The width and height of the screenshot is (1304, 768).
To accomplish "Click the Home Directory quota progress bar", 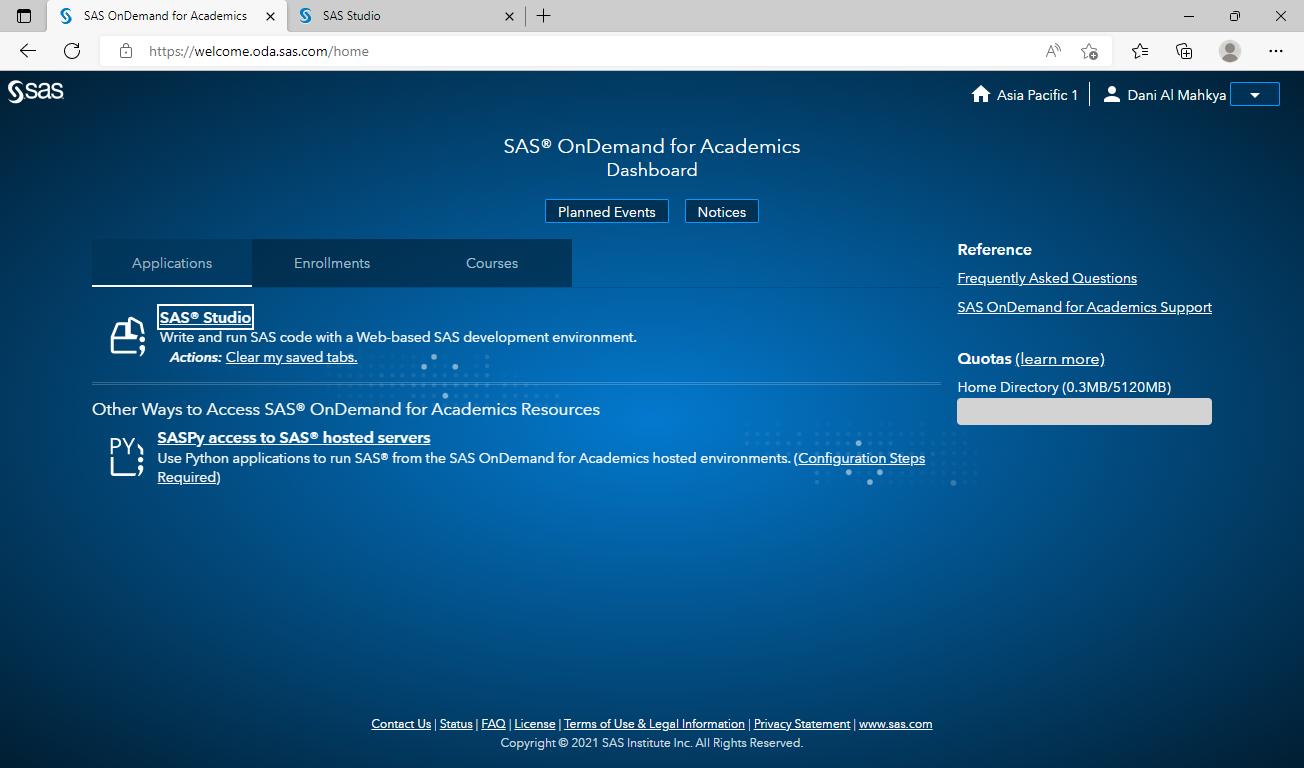I will pyautogui.click(x=1084, y=411).
